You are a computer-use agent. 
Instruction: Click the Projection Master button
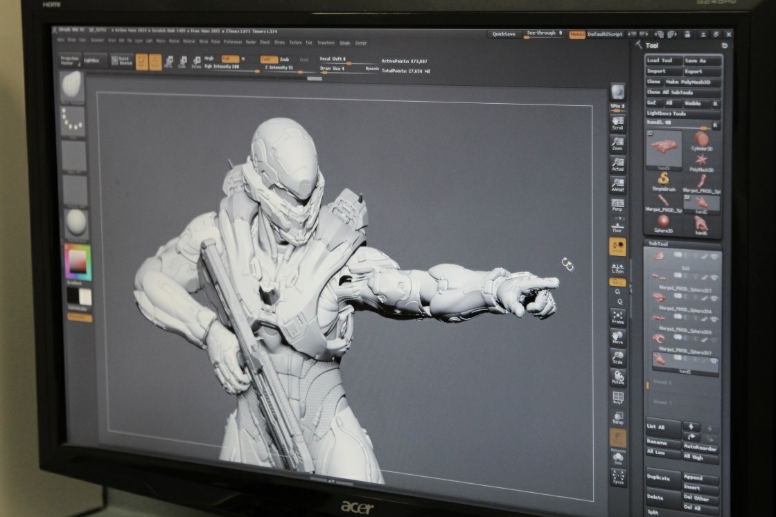pos(70,60)
